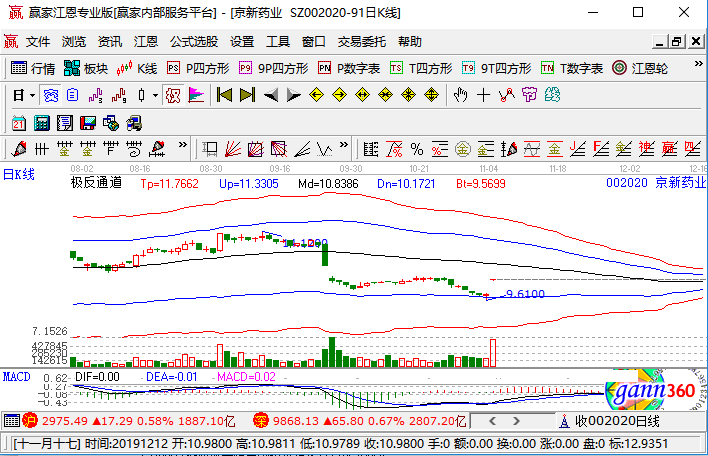Open the 交易委托 menu
The height and width of the screenshot is (456, 708).
coord(362,42)
